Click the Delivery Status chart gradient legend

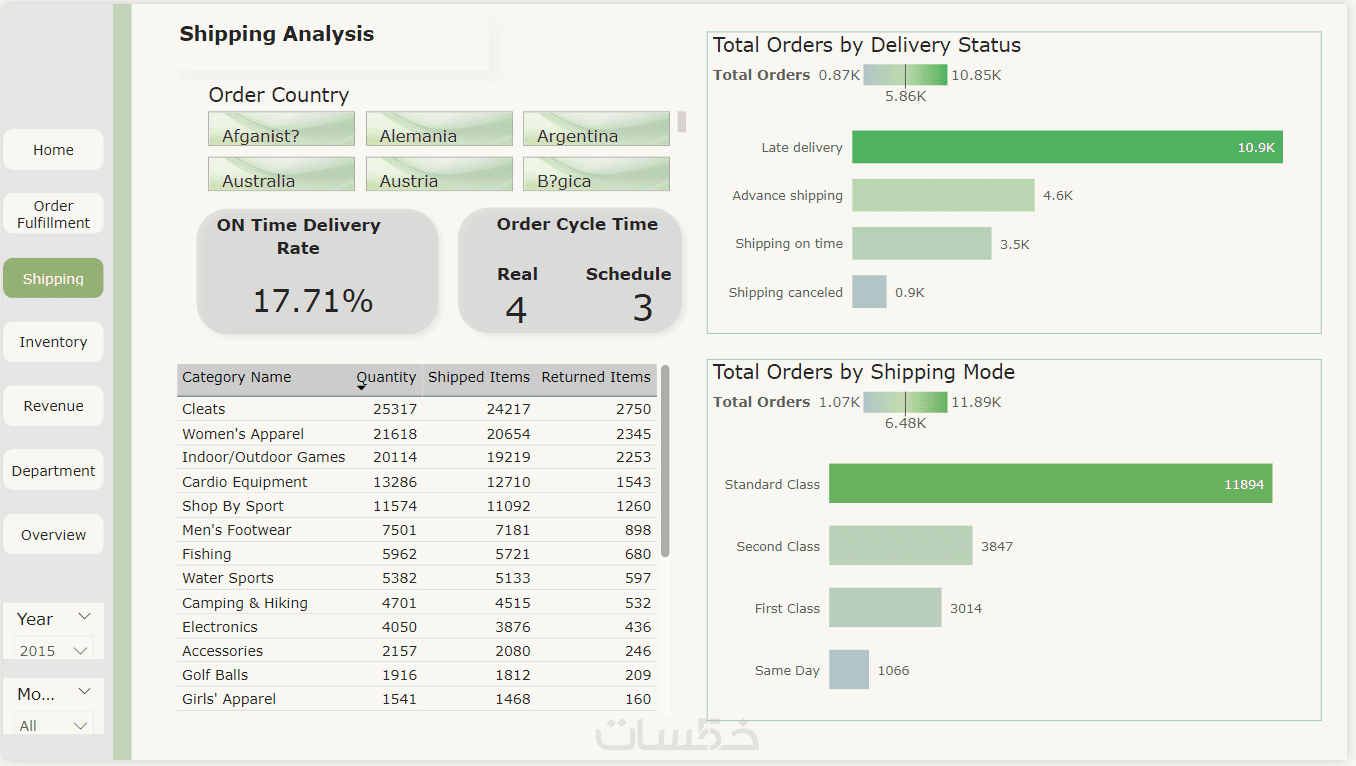905,75
